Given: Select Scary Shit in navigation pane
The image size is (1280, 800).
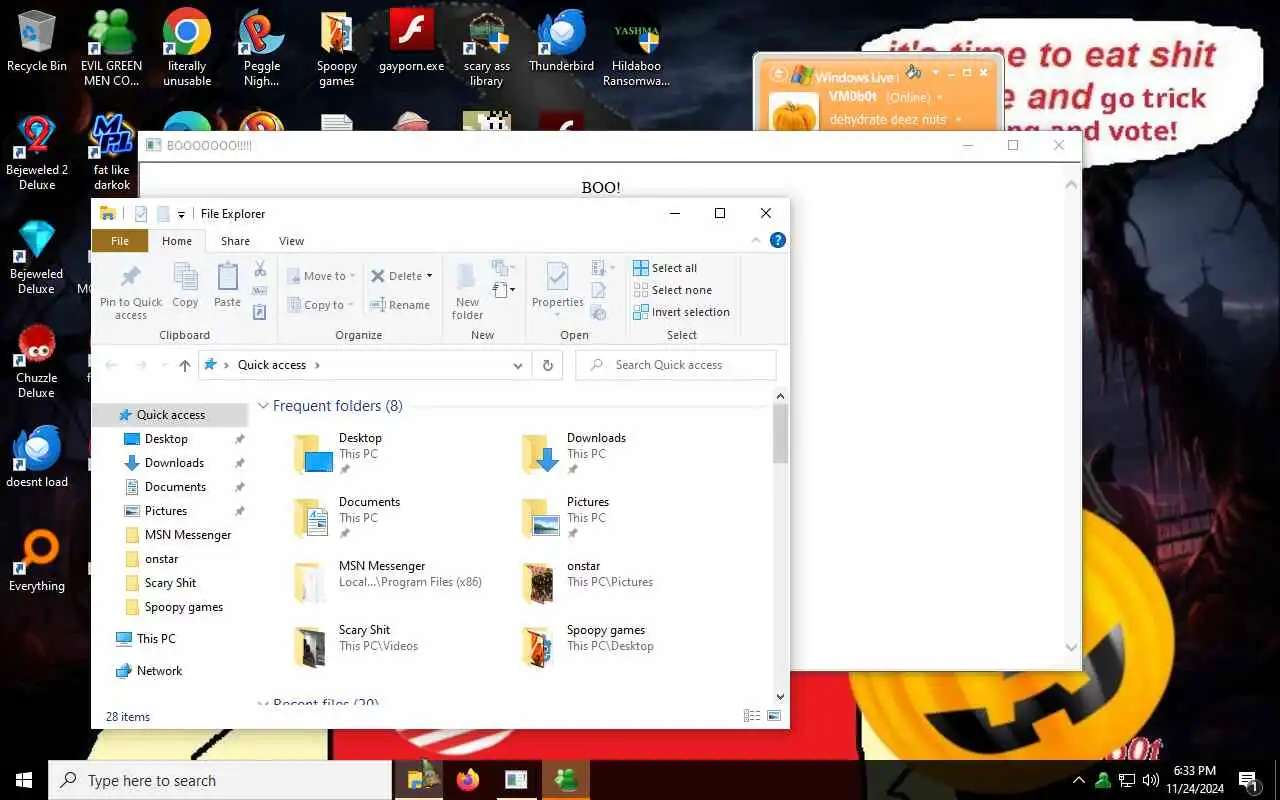Looking at the screenshot, I should coord(170,583).
